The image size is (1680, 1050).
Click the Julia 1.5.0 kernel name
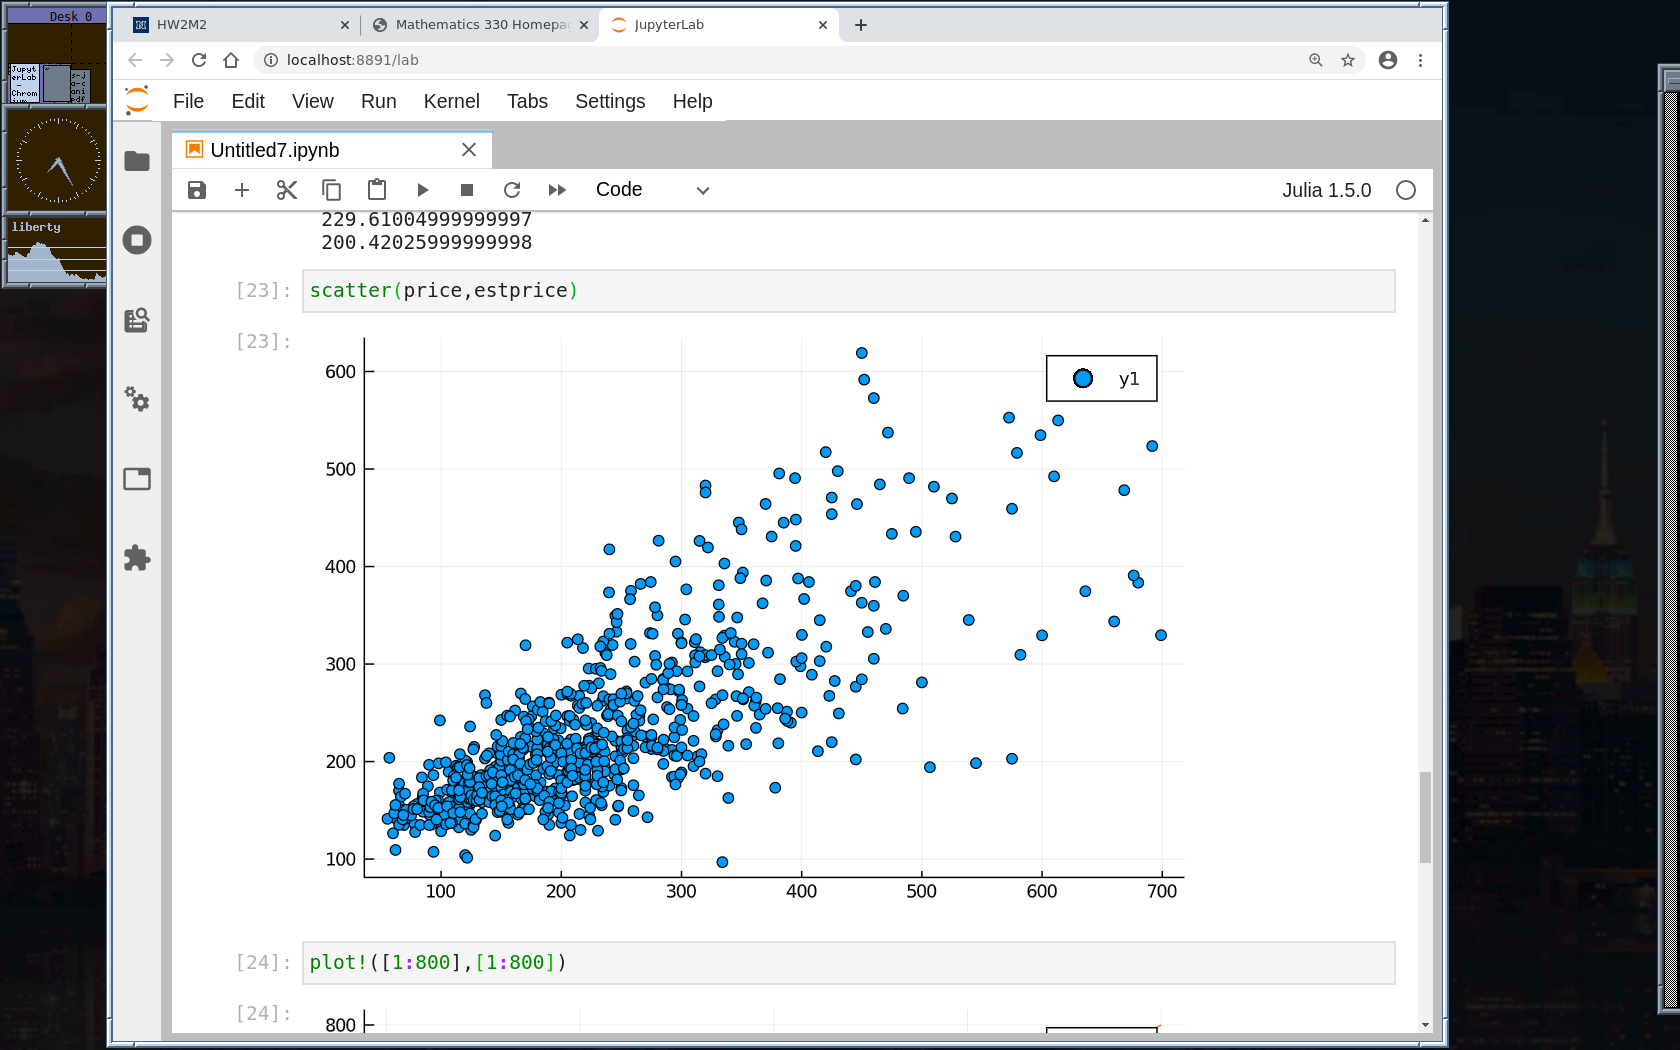pos(1326,190)
